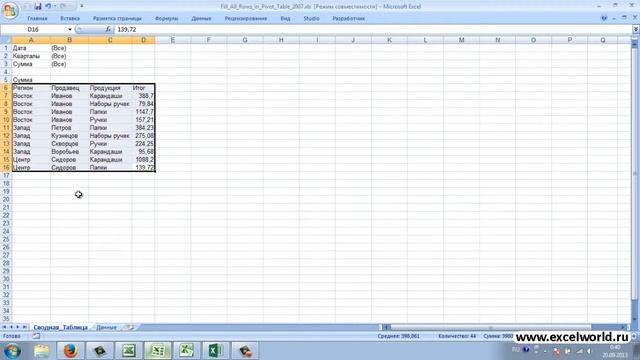This screenshot has height=360, width=640.
Task: Expand the Name Box dropdown
Action: click(70, 29)
